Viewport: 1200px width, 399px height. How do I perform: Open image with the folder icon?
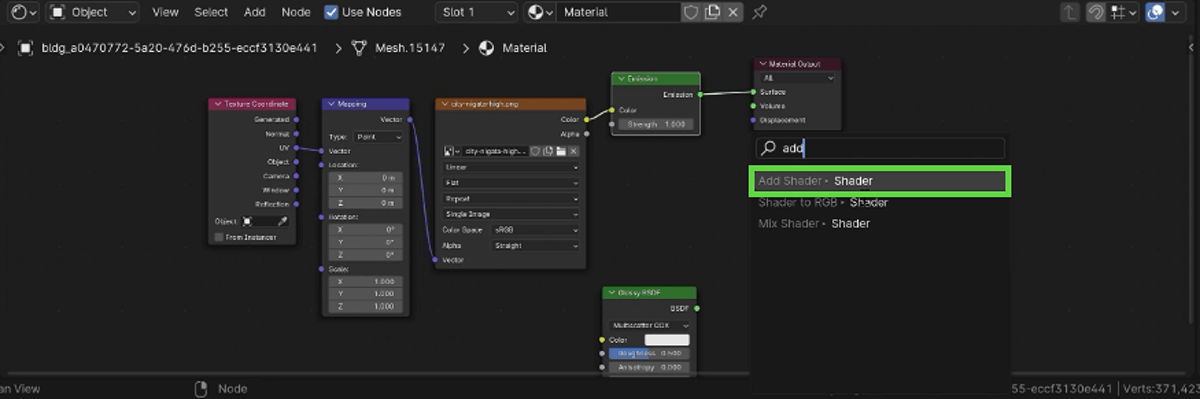[561, 151]
